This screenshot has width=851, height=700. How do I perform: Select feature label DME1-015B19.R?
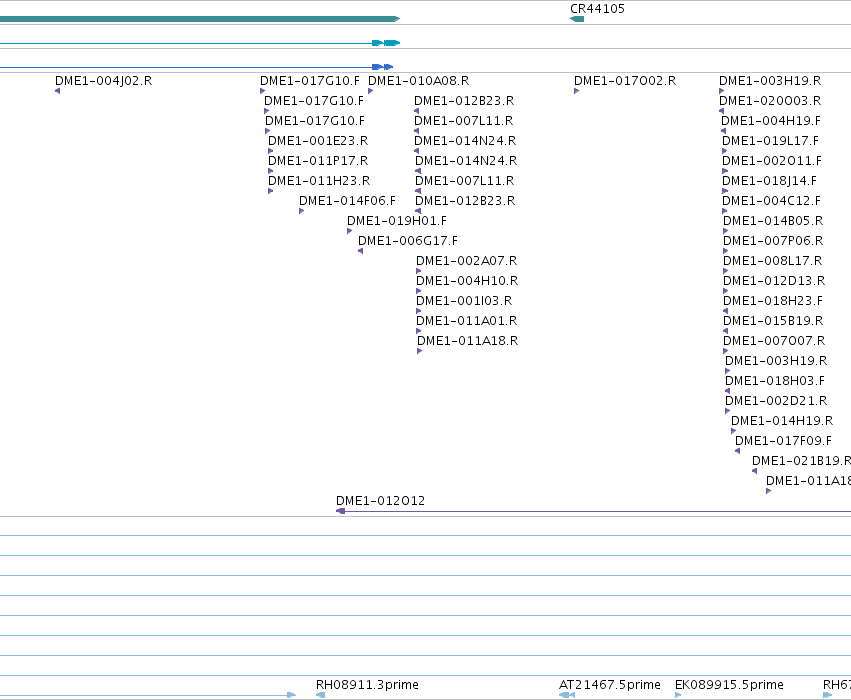pyautogui.click(x=773, y=321)
